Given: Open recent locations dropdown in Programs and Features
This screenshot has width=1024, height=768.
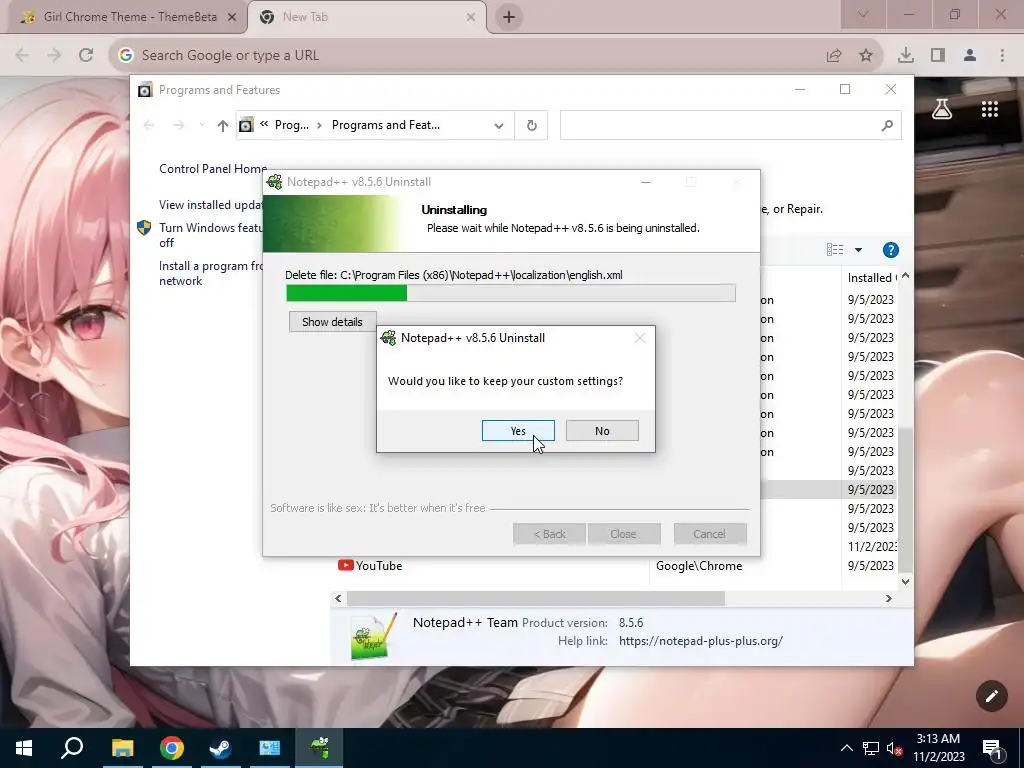Looking at the screenshot, I should pos(202,125).
